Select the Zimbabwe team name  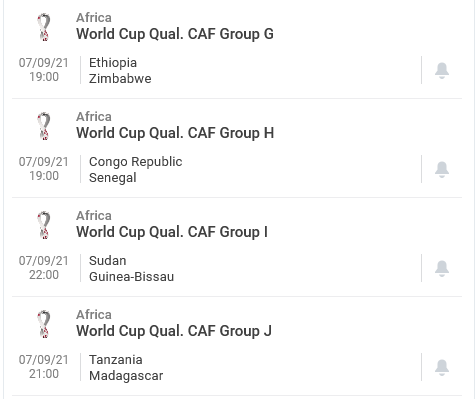tap(120, 79)
